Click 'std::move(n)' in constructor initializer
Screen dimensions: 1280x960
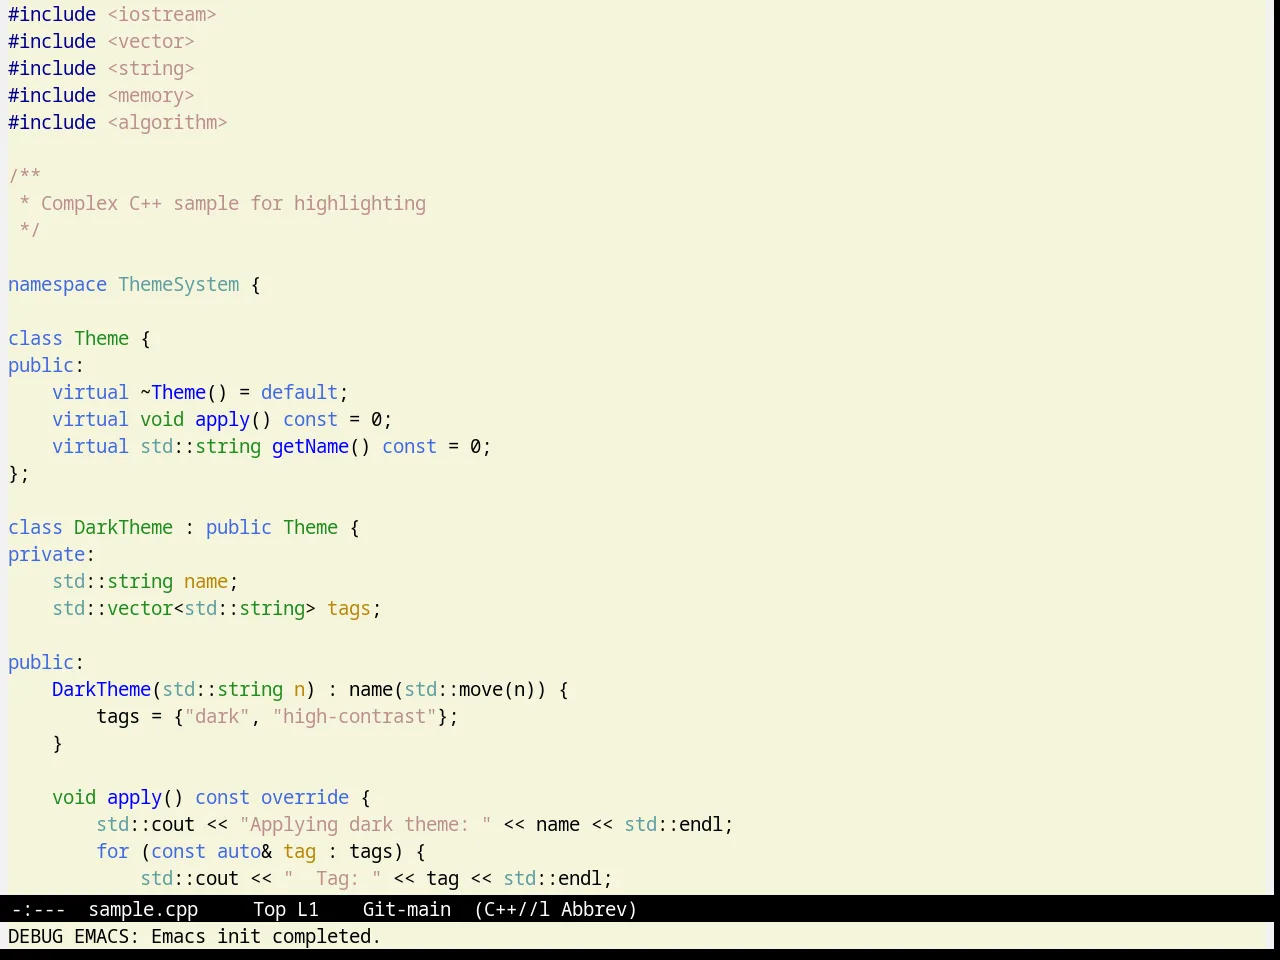tap(470, 689)
